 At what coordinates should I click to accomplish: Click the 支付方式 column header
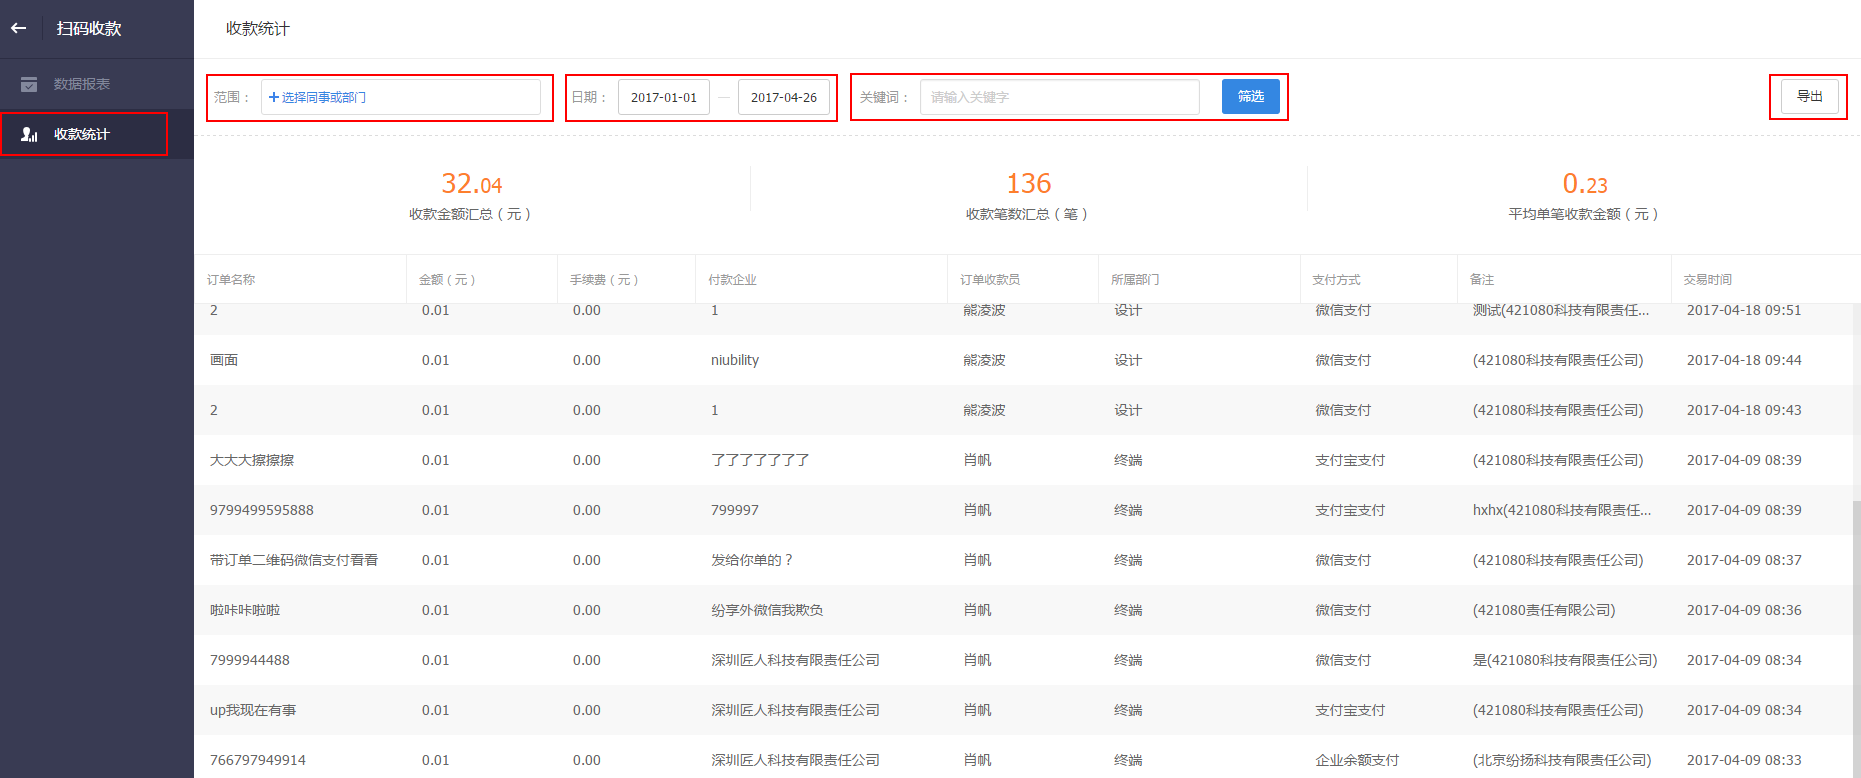[x=1336, y=280]
